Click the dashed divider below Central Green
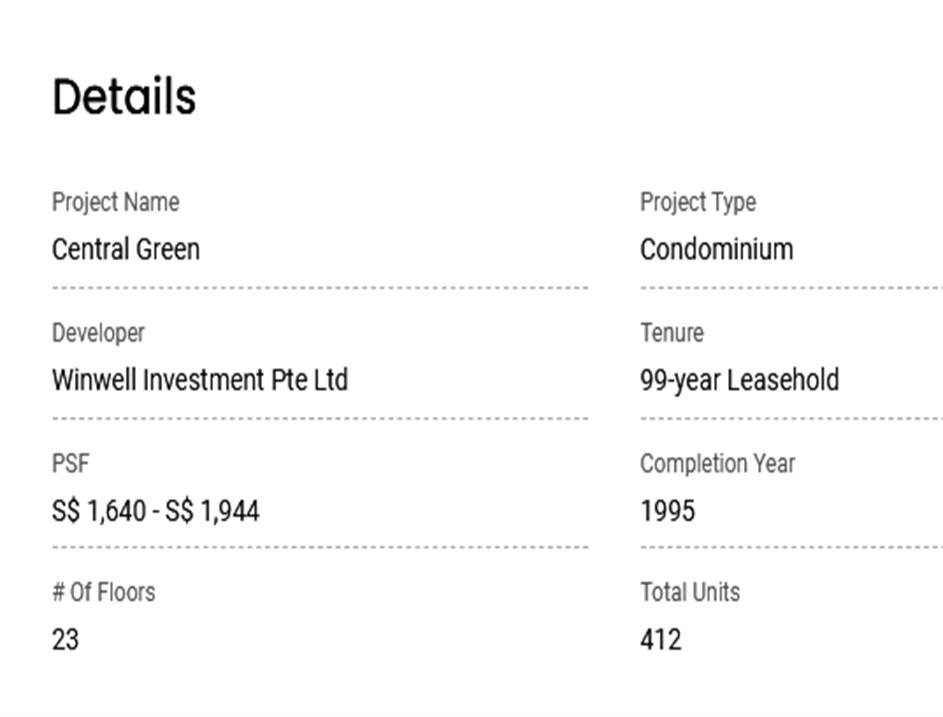Image resolution: width=943 pixels, height=717 pixels. point(320,288)
